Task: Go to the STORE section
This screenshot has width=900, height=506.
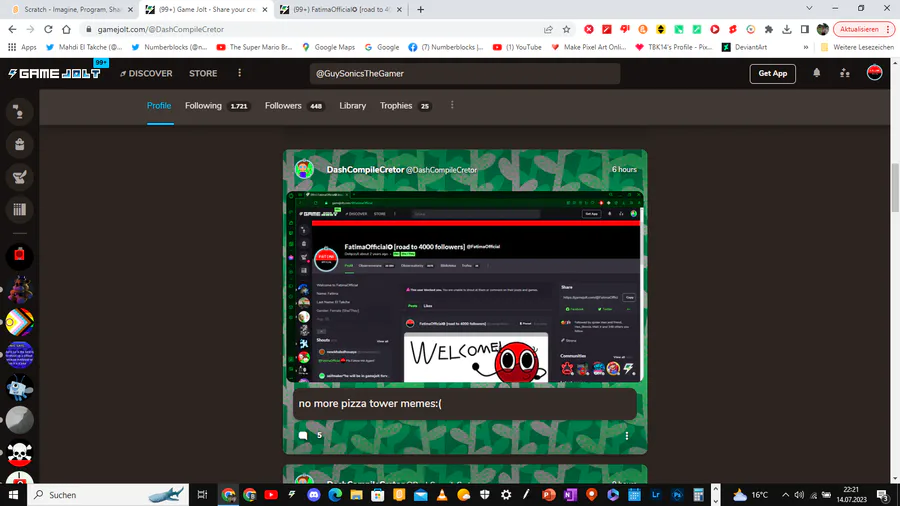Action: (x=203, y=73)
